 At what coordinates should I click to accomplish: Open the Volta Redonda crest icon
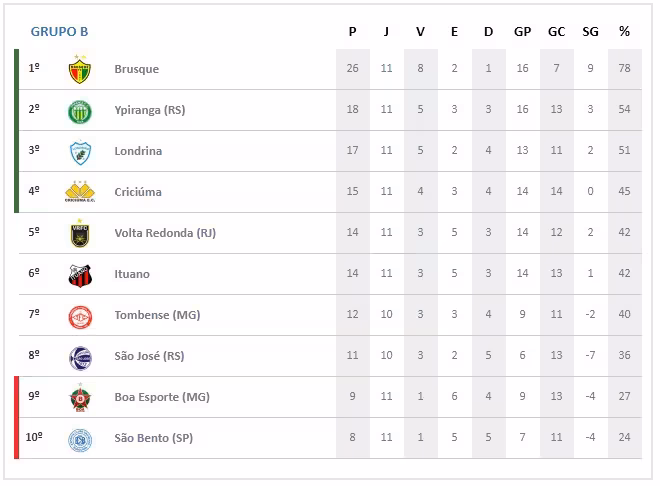[x=79, y=233]
